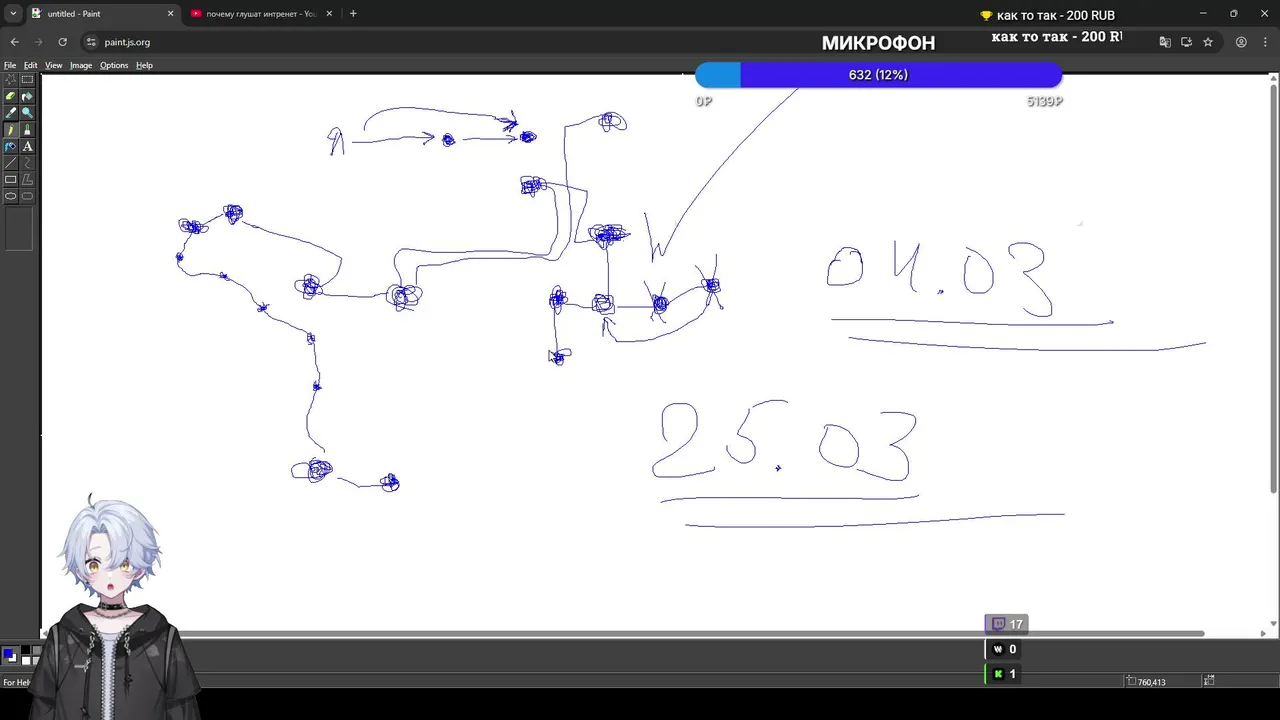
Task: Close the untitled - Paint tab
Action: pyautogui.click(x=170, y=14)
